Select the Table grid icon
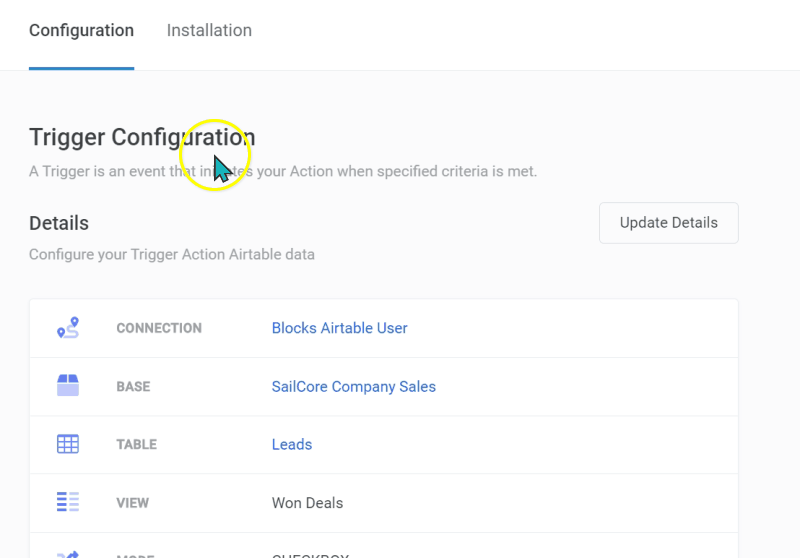Screen dimensions: 800x558 coord(67,444)
